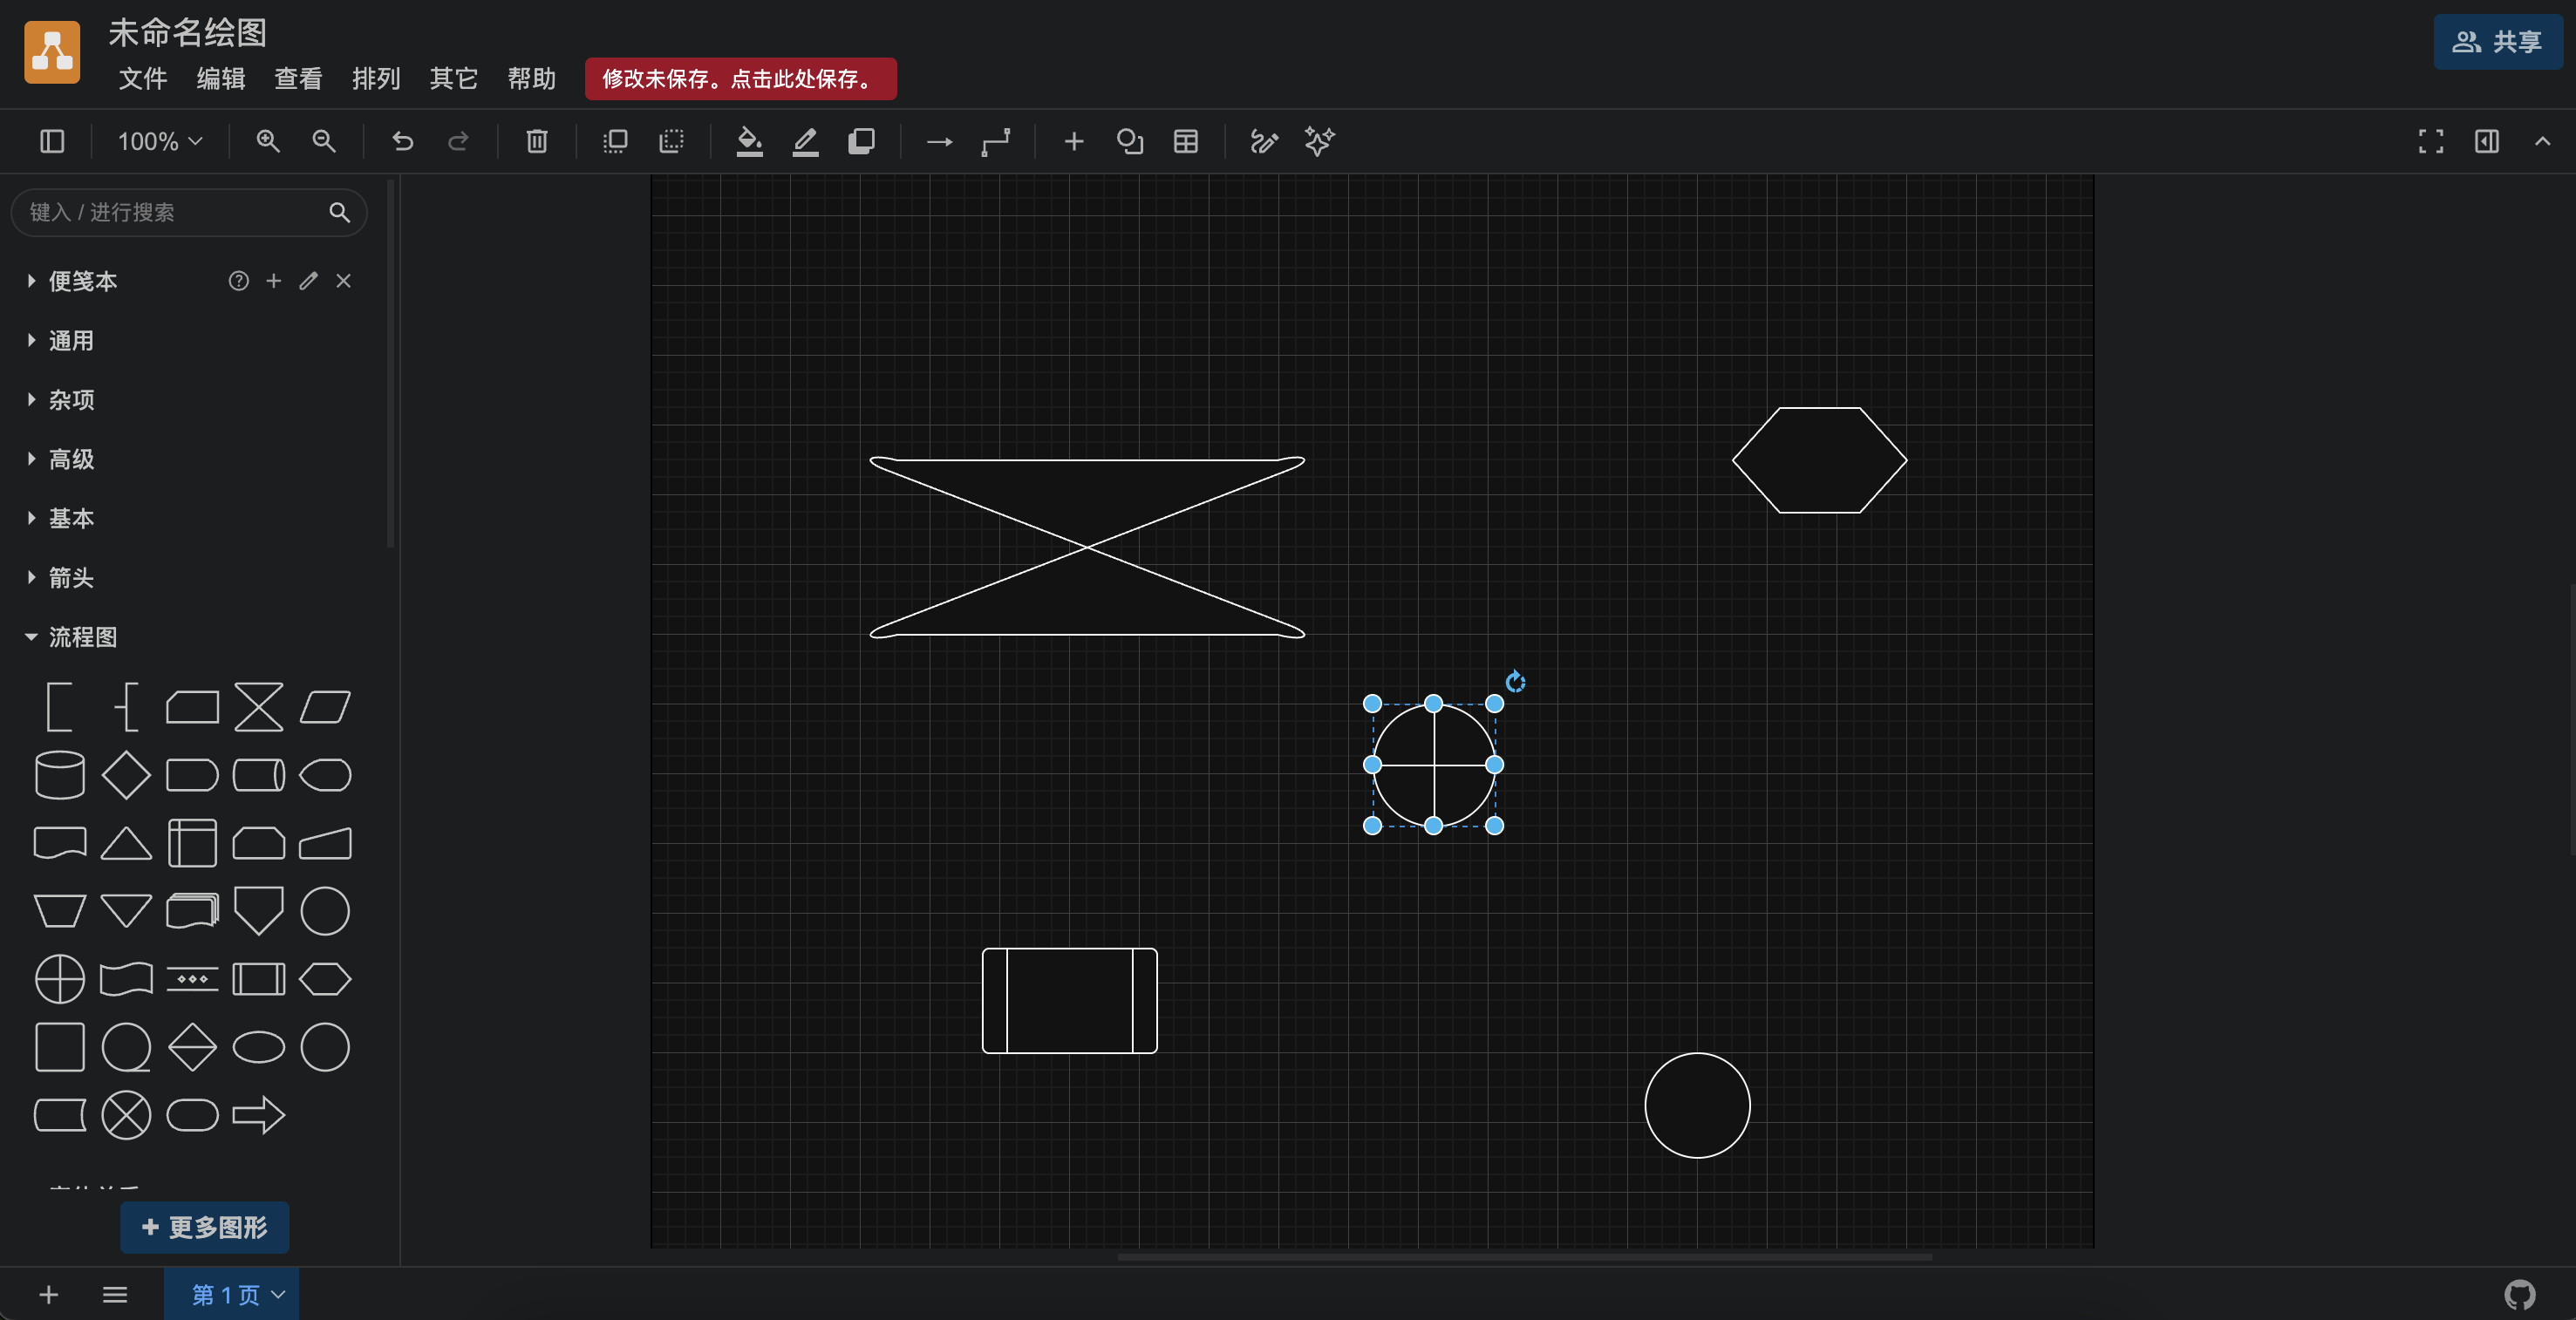Redo the last action
This screenshot has height=1320, width=2576.
[x=458, y=141]
